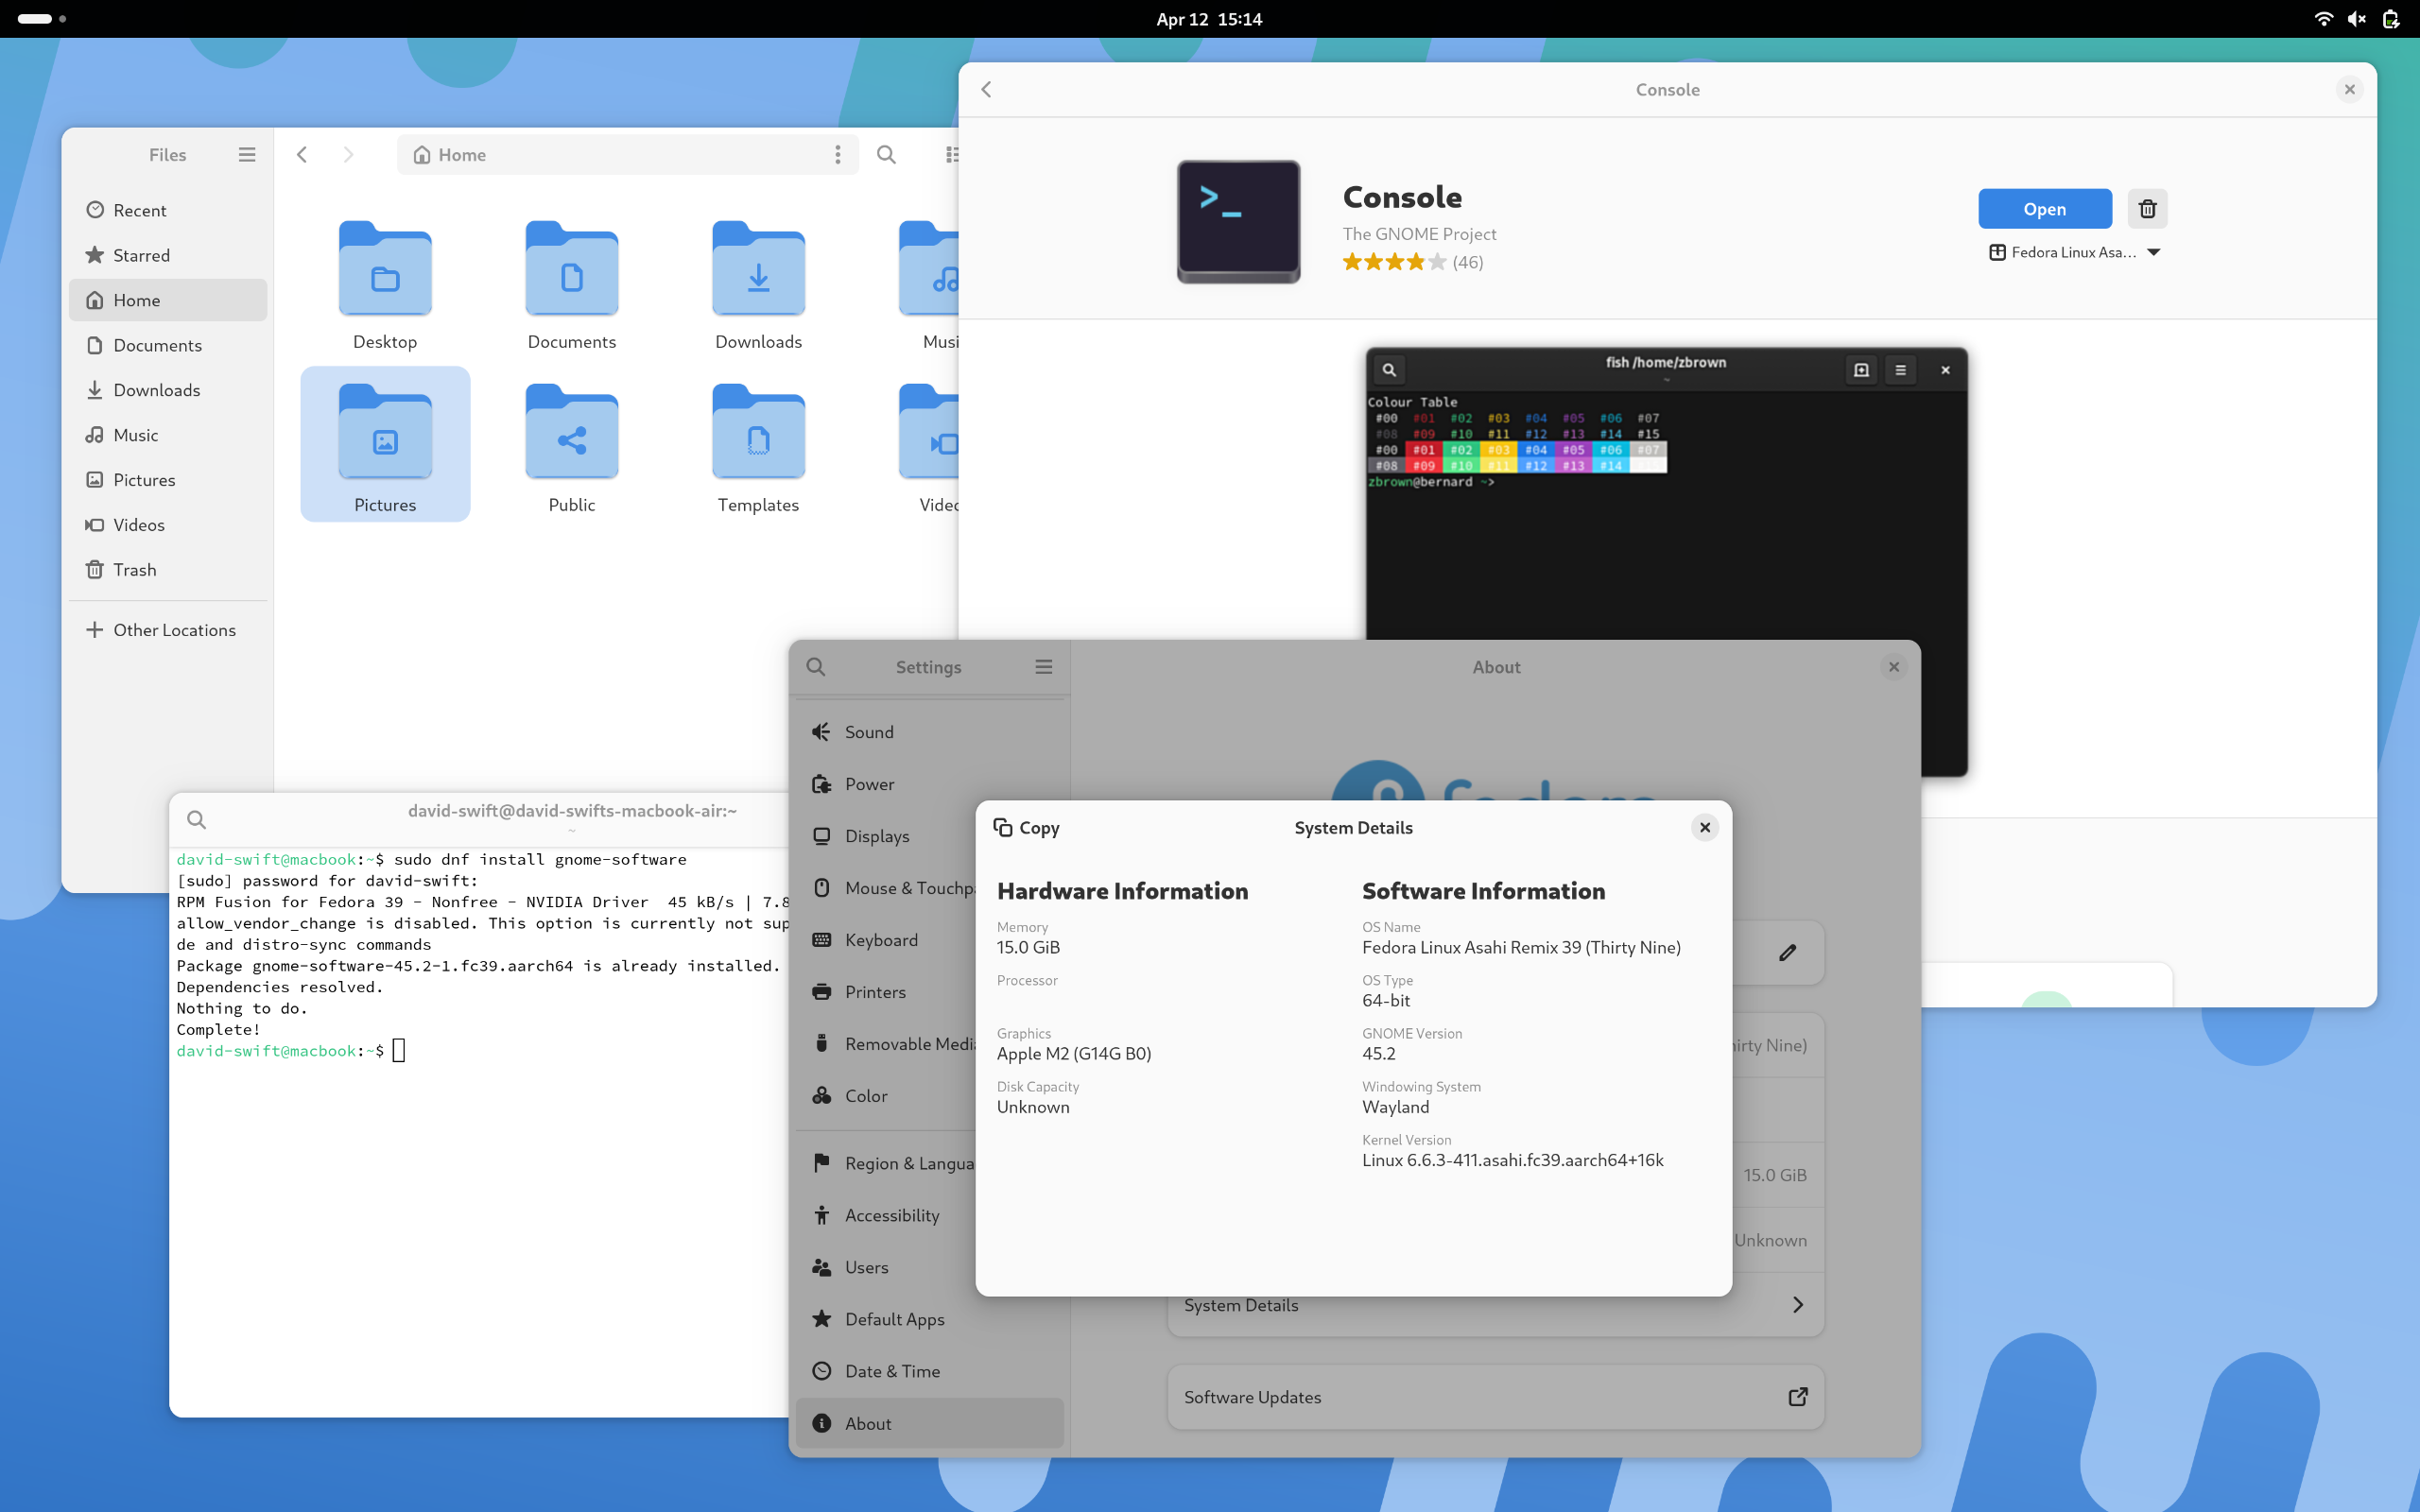
Task: Go back in Console software page
Action: tap(987, 90)
